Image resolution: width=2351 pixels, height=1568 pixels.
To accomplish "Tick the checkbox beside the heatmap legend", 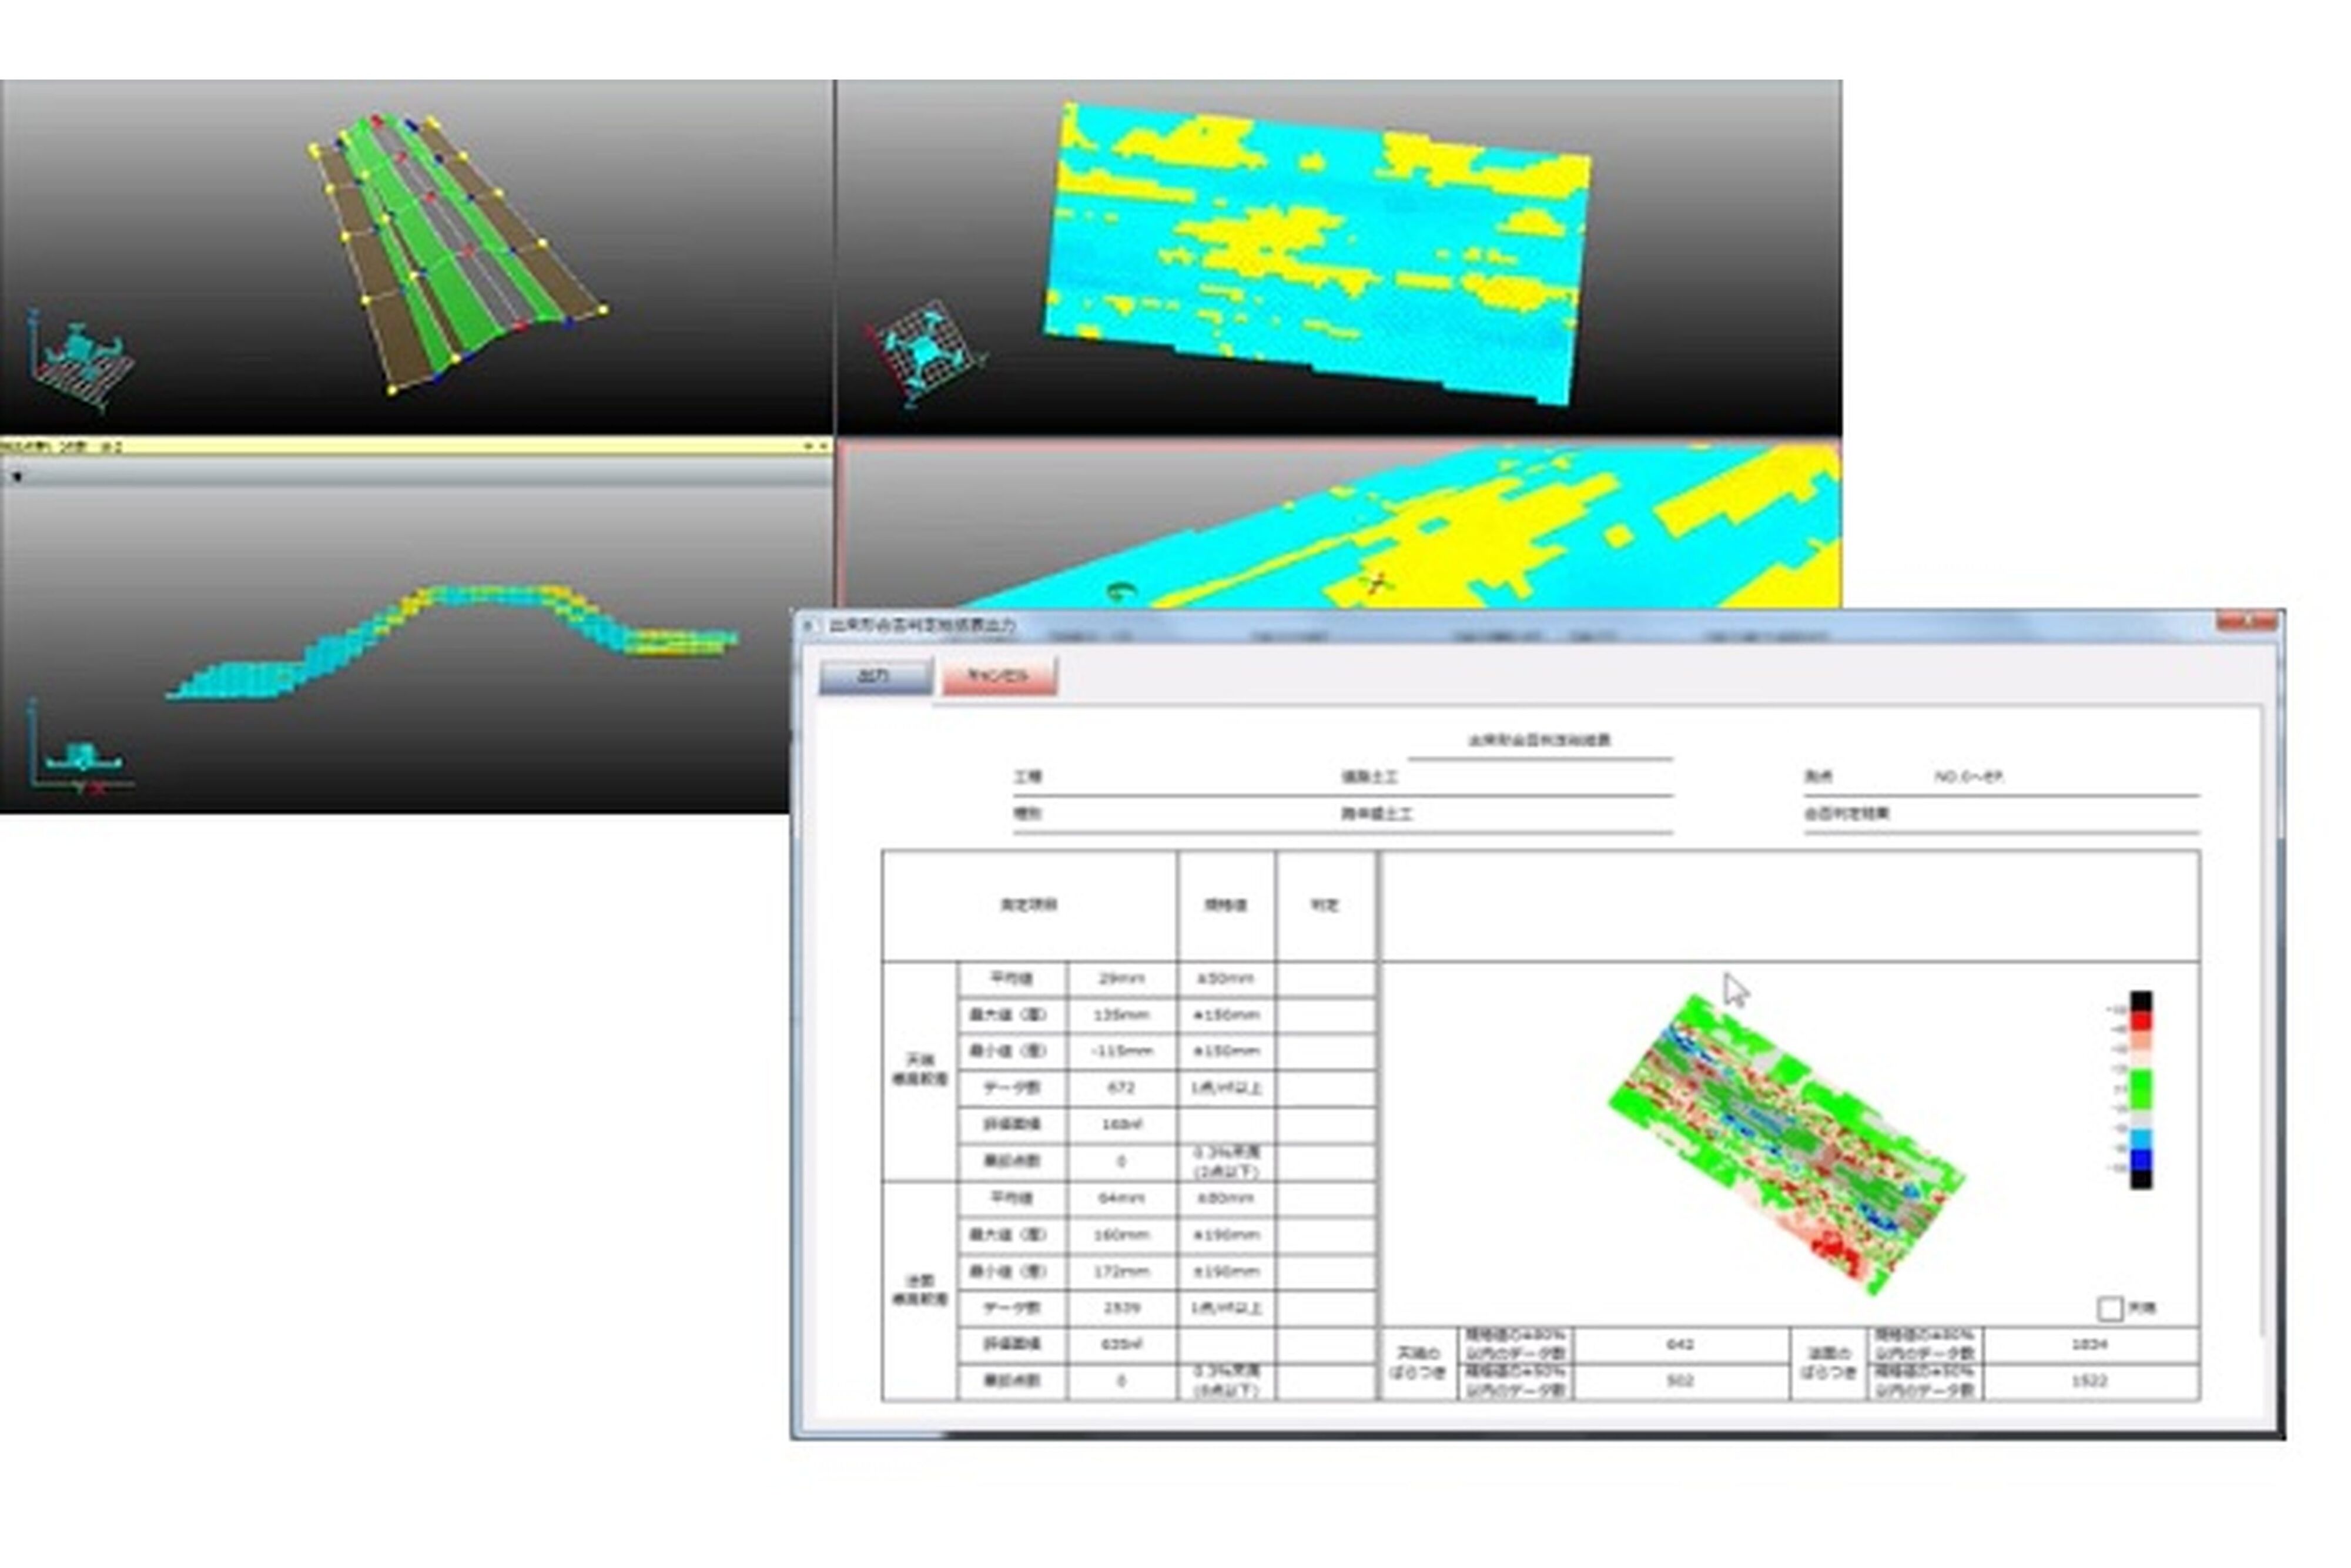I will (x=2109, y=1308).
